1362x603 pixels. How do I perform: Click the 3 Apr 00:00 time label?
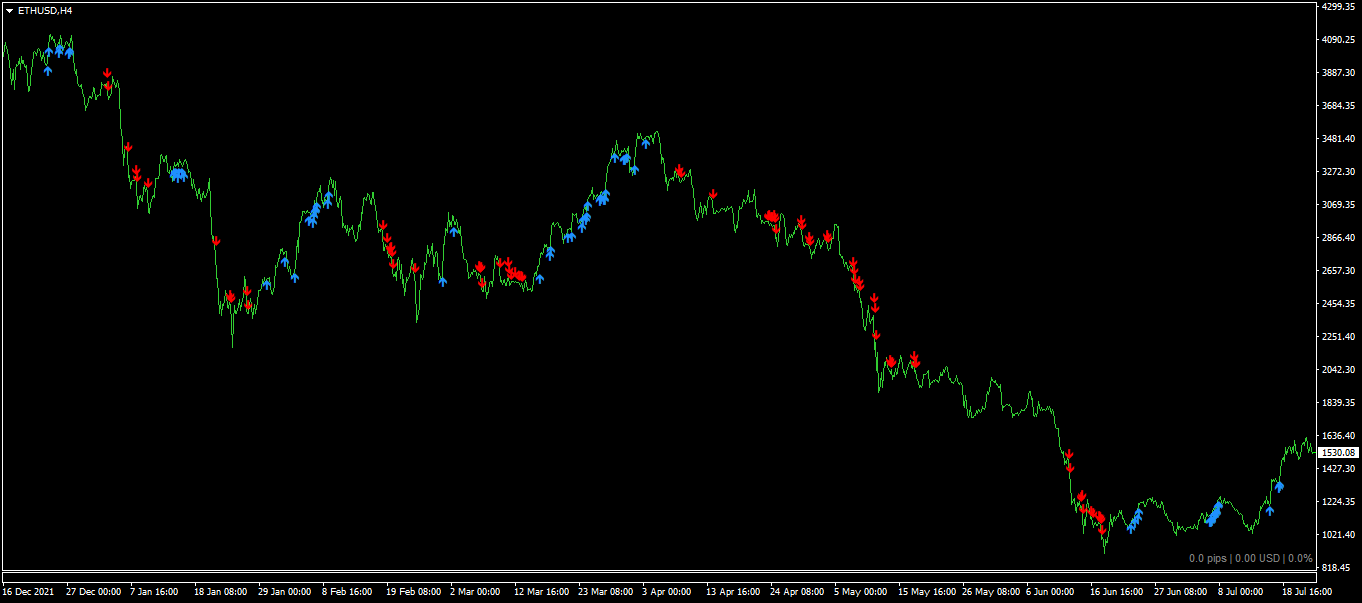pos(667,592)
